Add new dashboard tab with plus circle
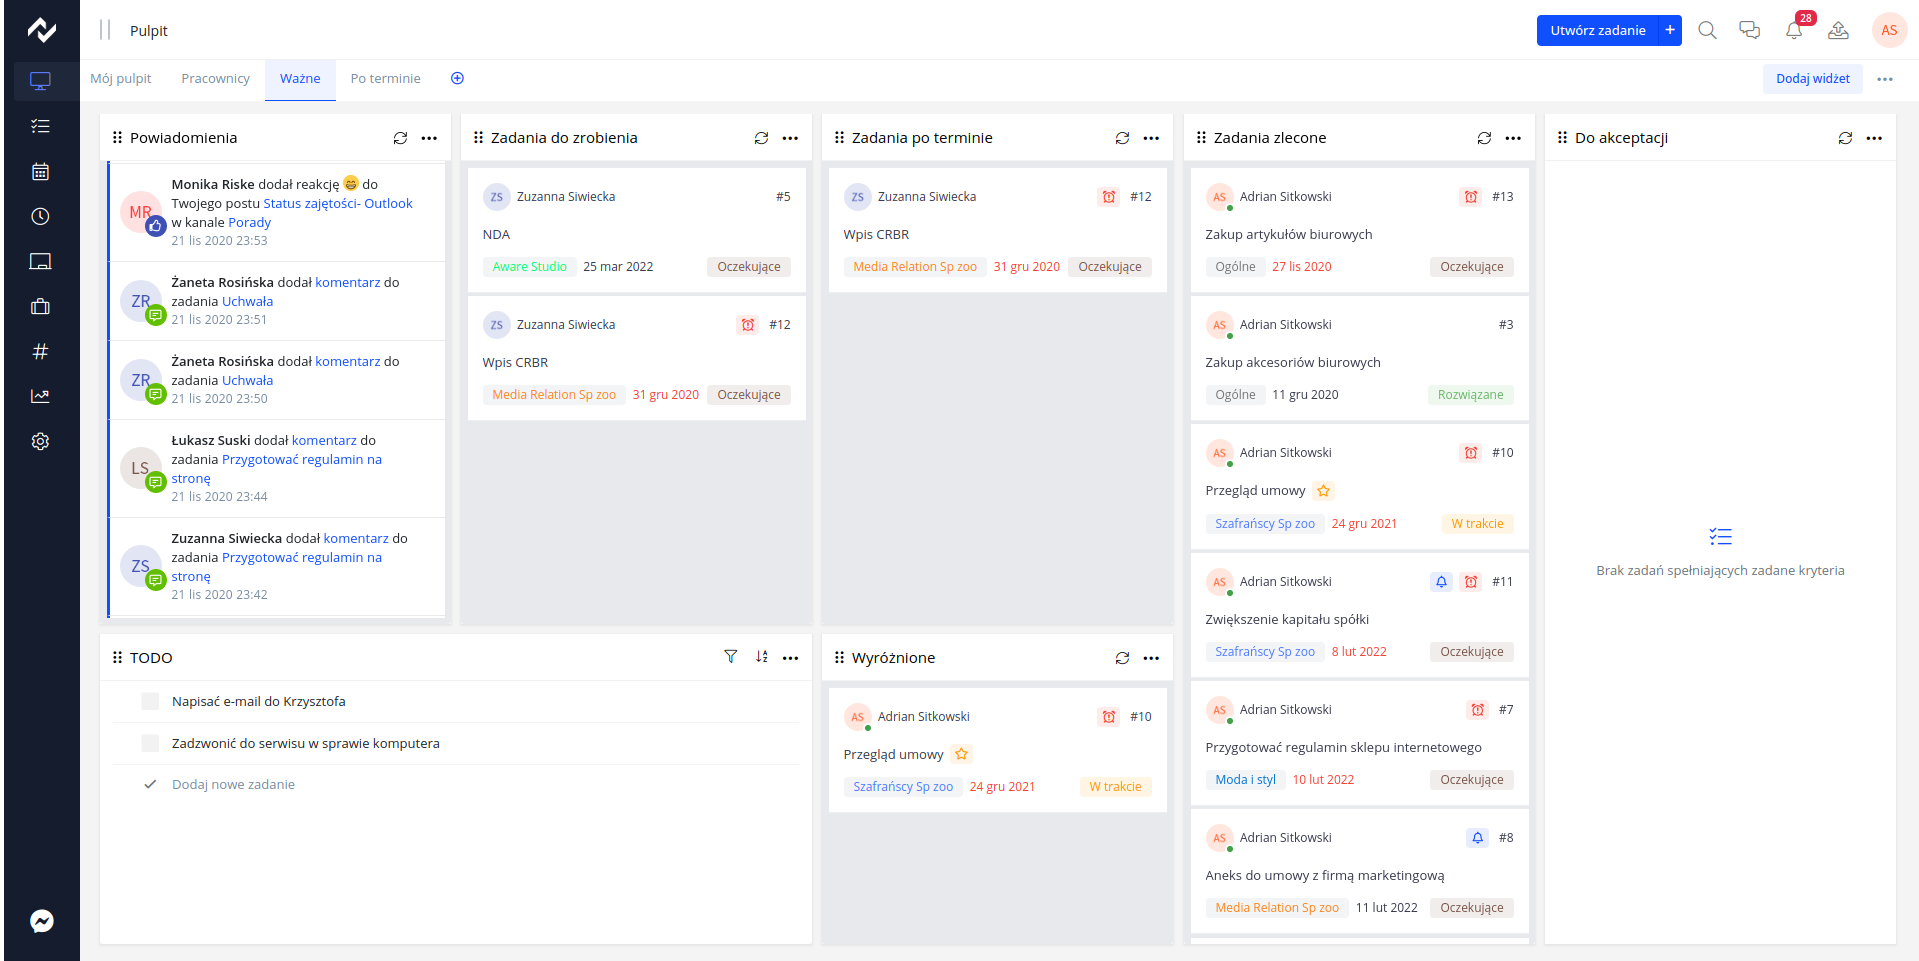The width and height of the screenshot is (1919, 961). (457, 78)
